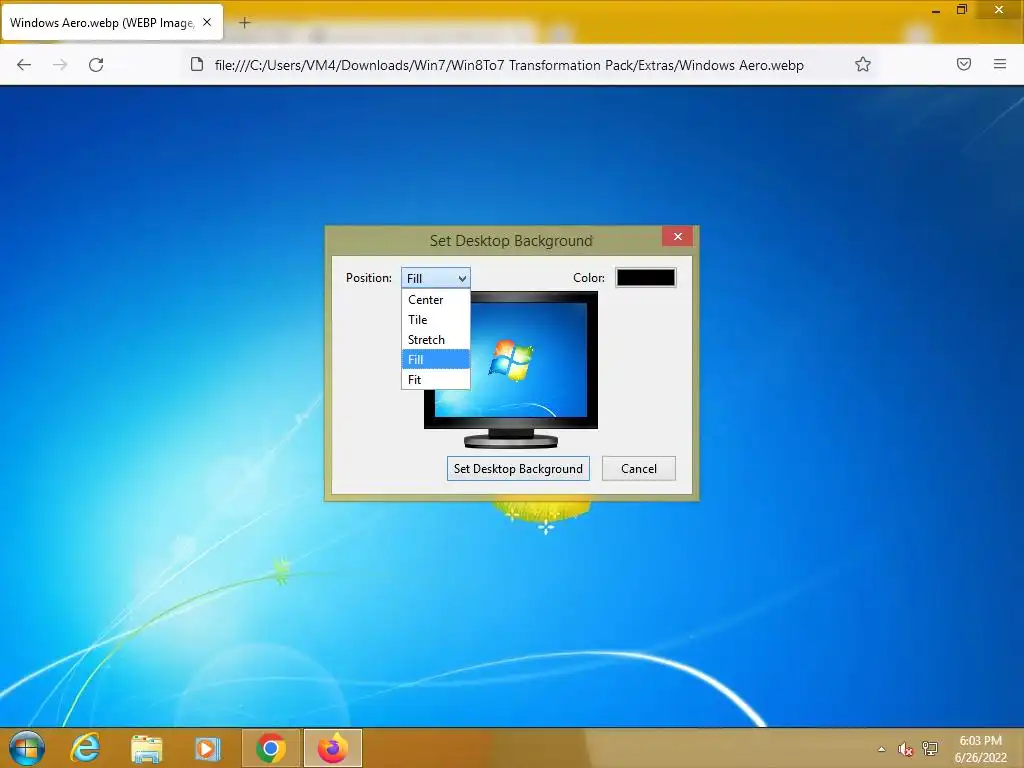Click the page icon in the address bar
Screen dimensions: 1024x768
197,64
